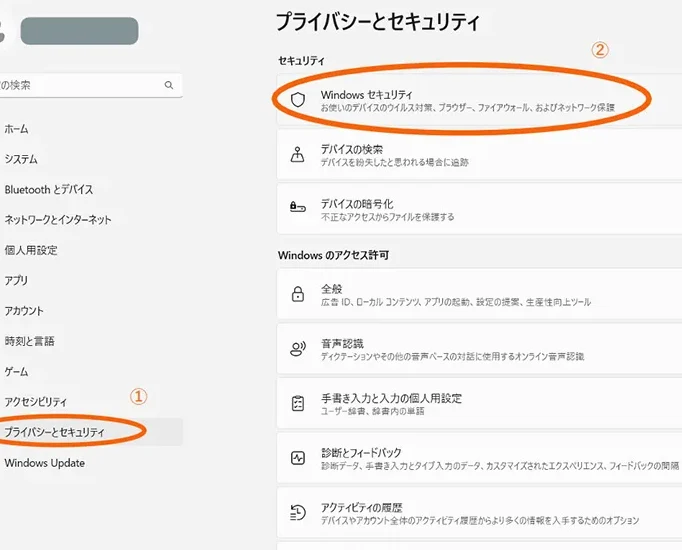Click text デバイスを紛失したと思われる場合に追跡
This screenshot has height=550, width=682.
coord(394,162)
